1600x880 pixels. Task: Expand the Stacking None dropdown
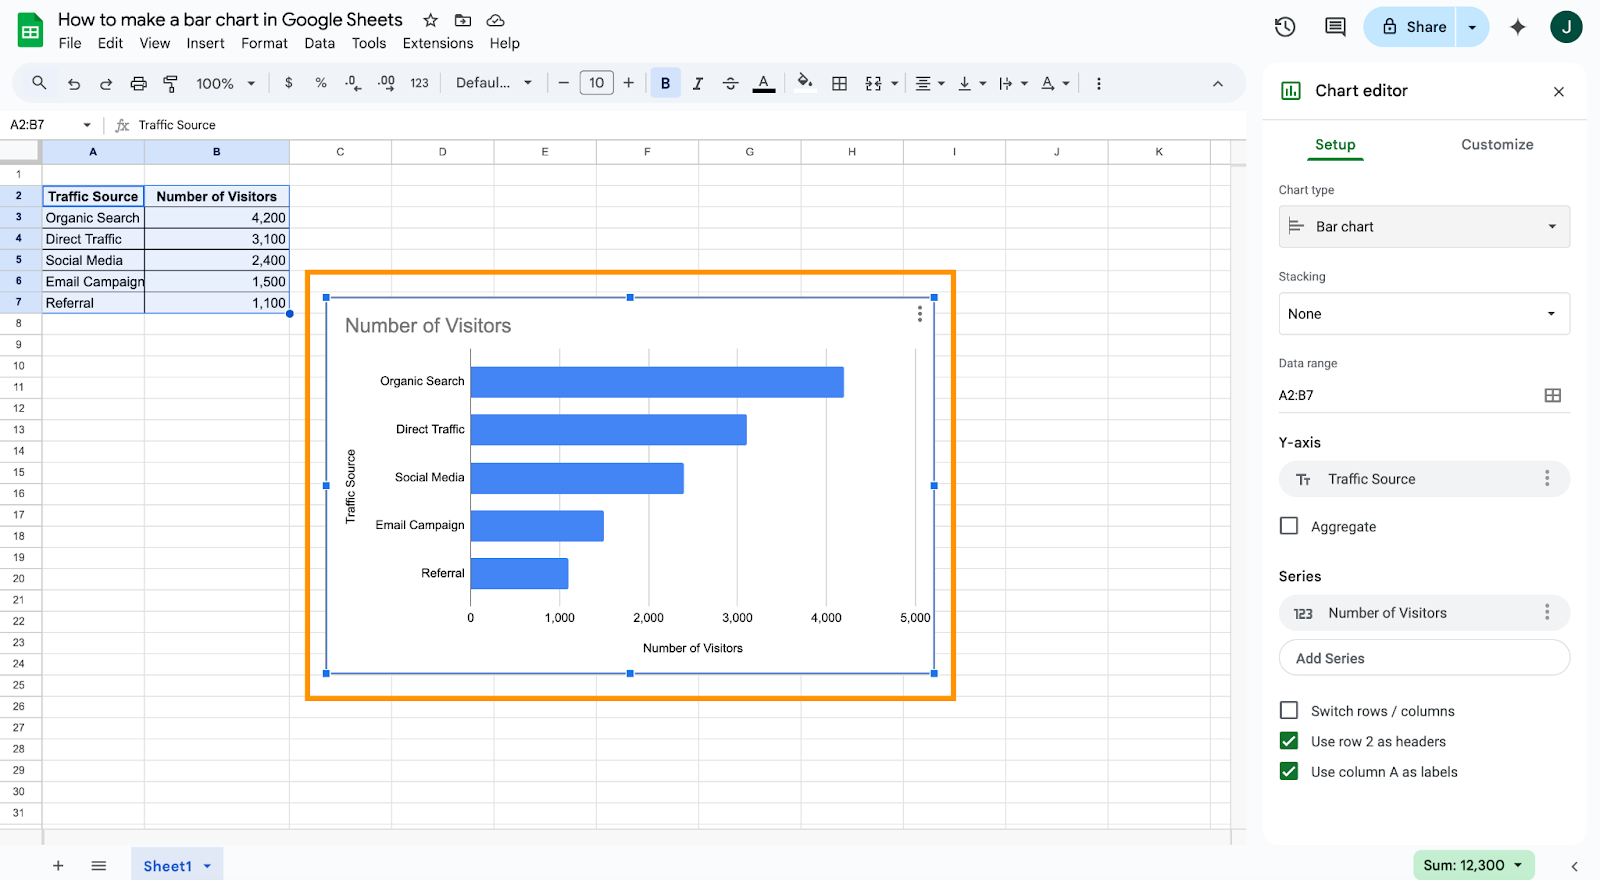pos(1424,314)
